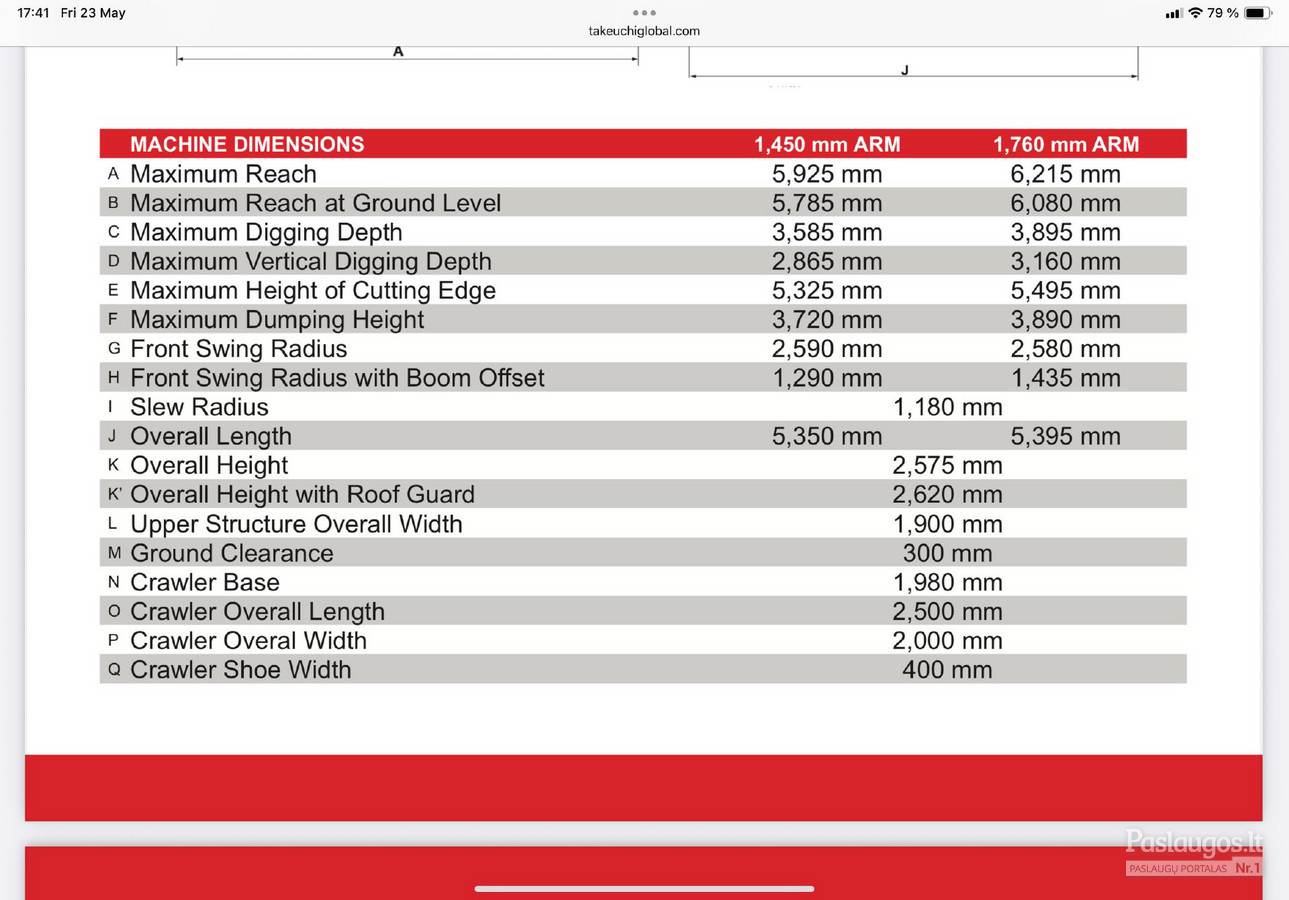Tap the home indicator bar at bottom
This screenshot has height=900, width=1289.
pyautogui.click(x=644, y=888)
